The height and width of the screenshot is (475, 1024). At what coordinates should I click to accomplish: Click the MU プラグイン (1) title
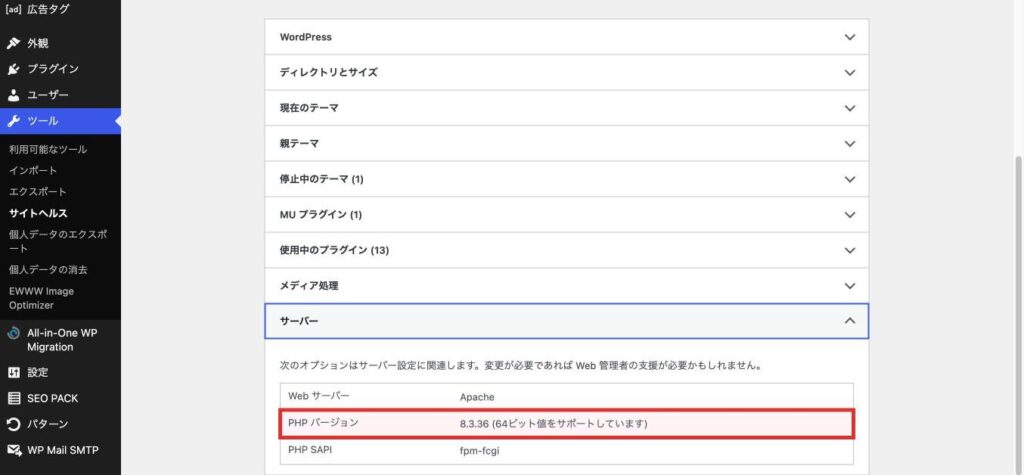pos(321,215)
